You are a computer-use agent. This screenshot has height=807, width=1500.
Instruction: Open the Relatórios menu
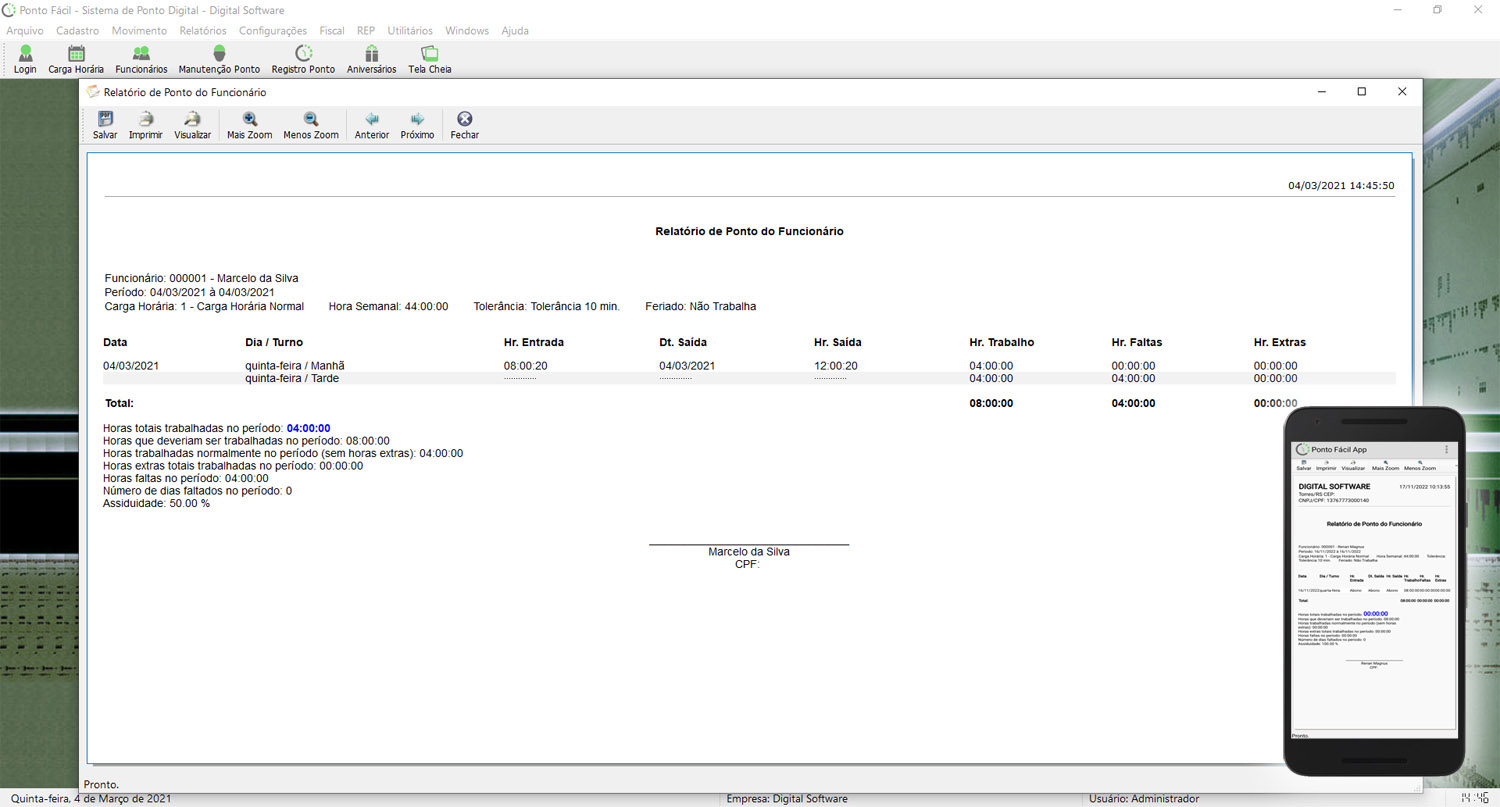click(x=203, y=31)
